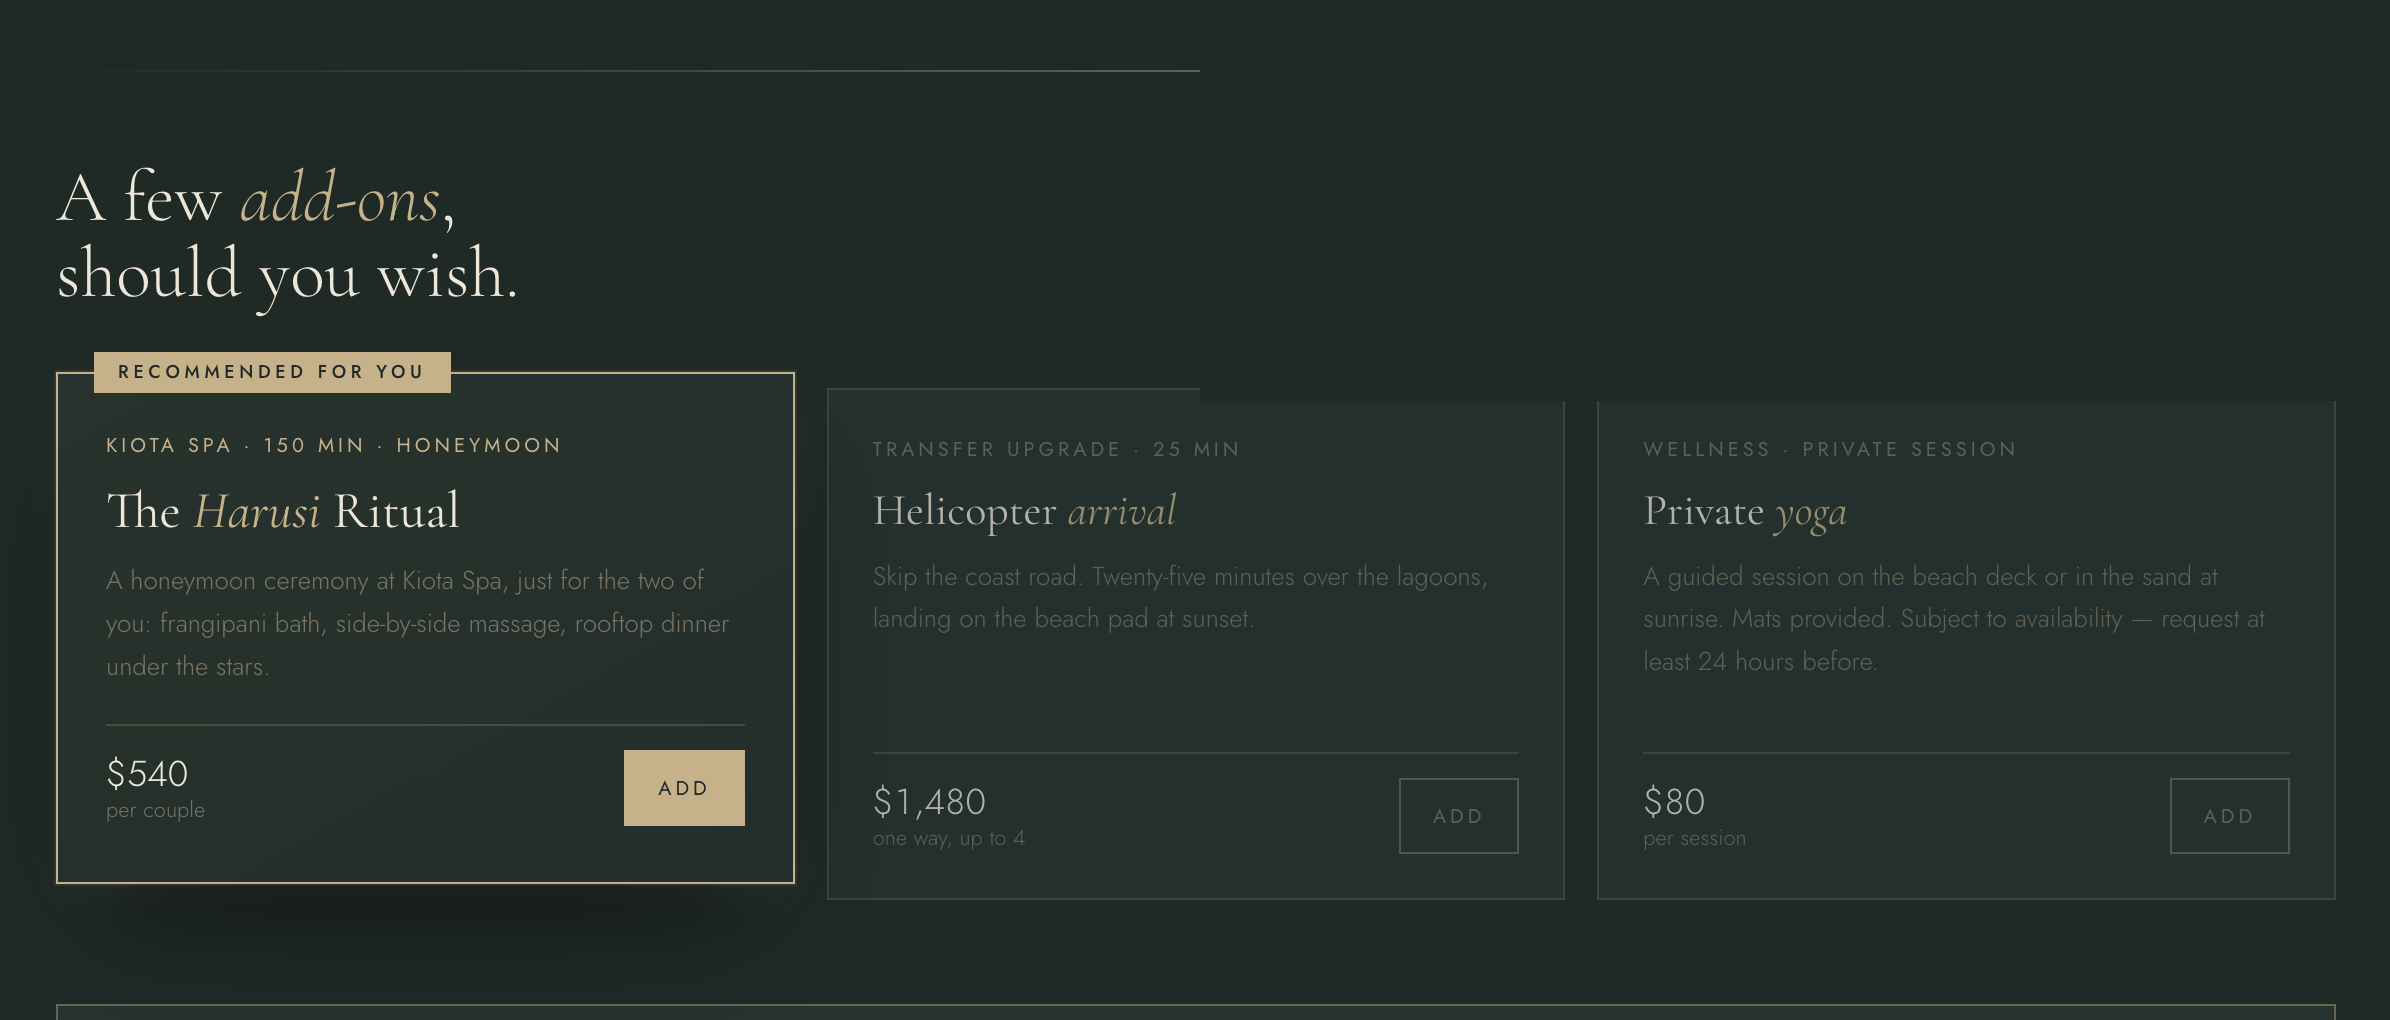Click the 150 MIN duration label
The height and width of the screenshot is (1020, 2390).
(313, 445)
